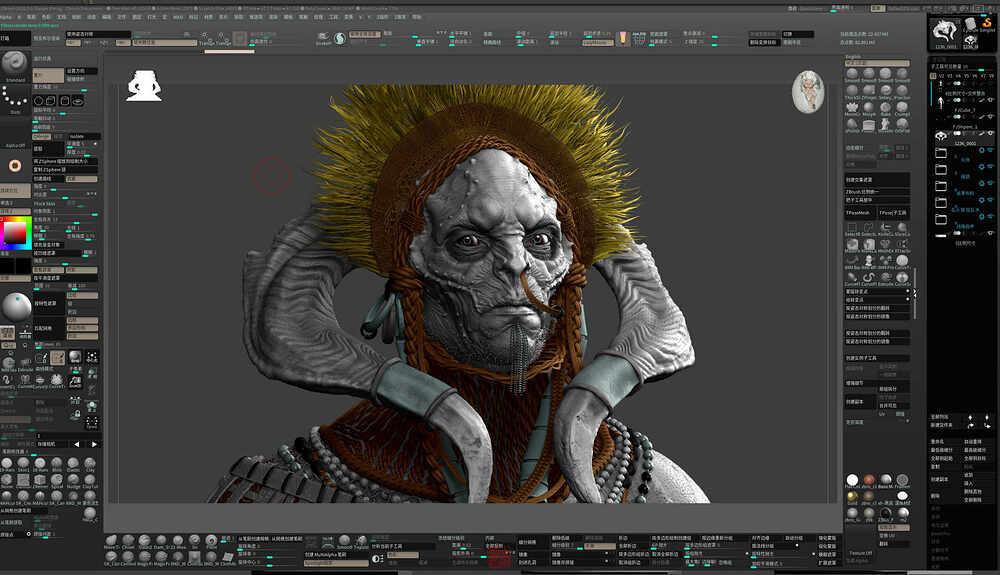Click the orange cup icon in top toolbar

(x=623, y=38)
